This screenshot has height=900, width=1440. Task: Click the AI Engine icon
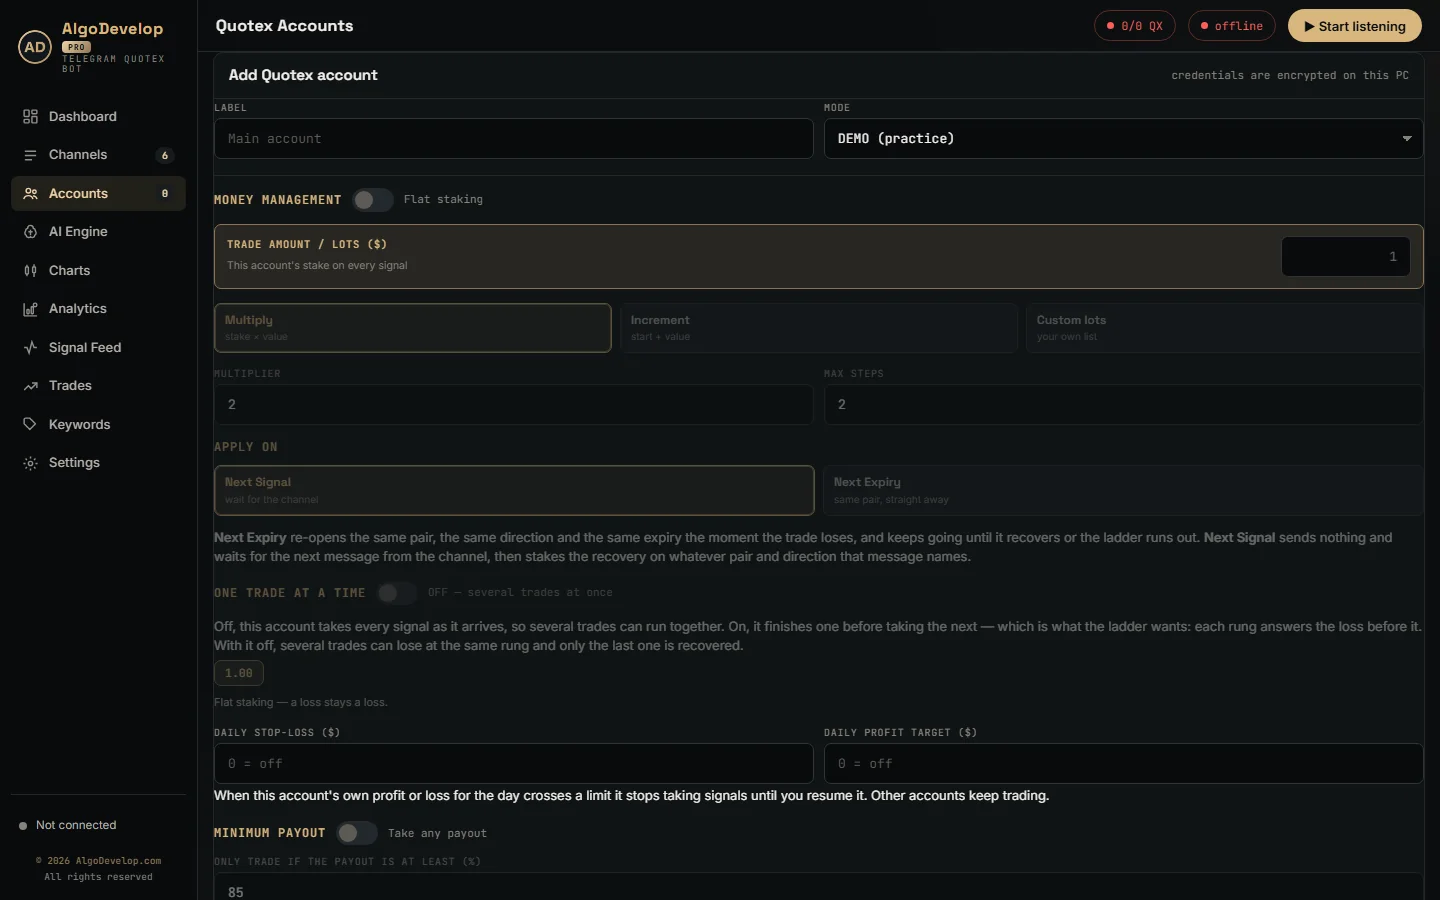[30, 232]
